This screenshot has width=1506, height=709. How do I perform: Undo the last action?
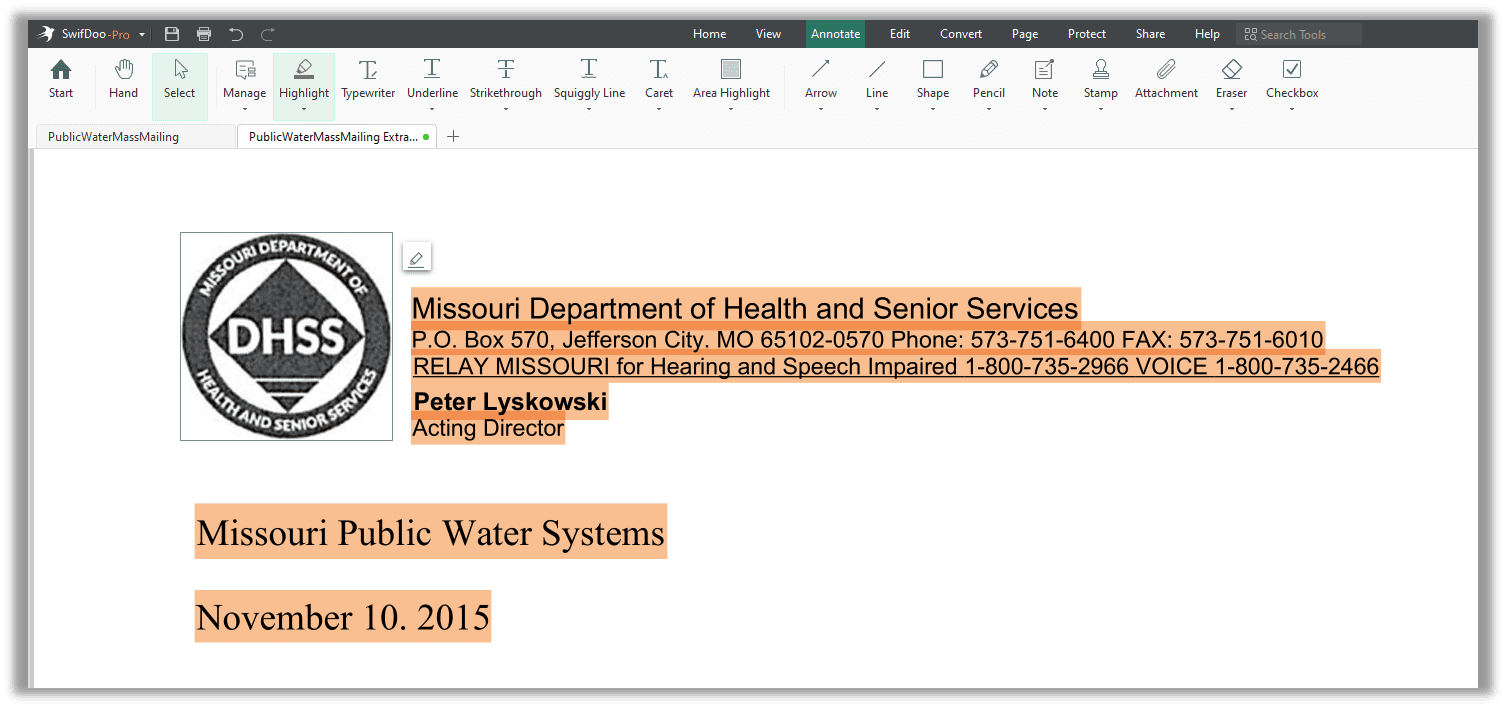(236, 34)
